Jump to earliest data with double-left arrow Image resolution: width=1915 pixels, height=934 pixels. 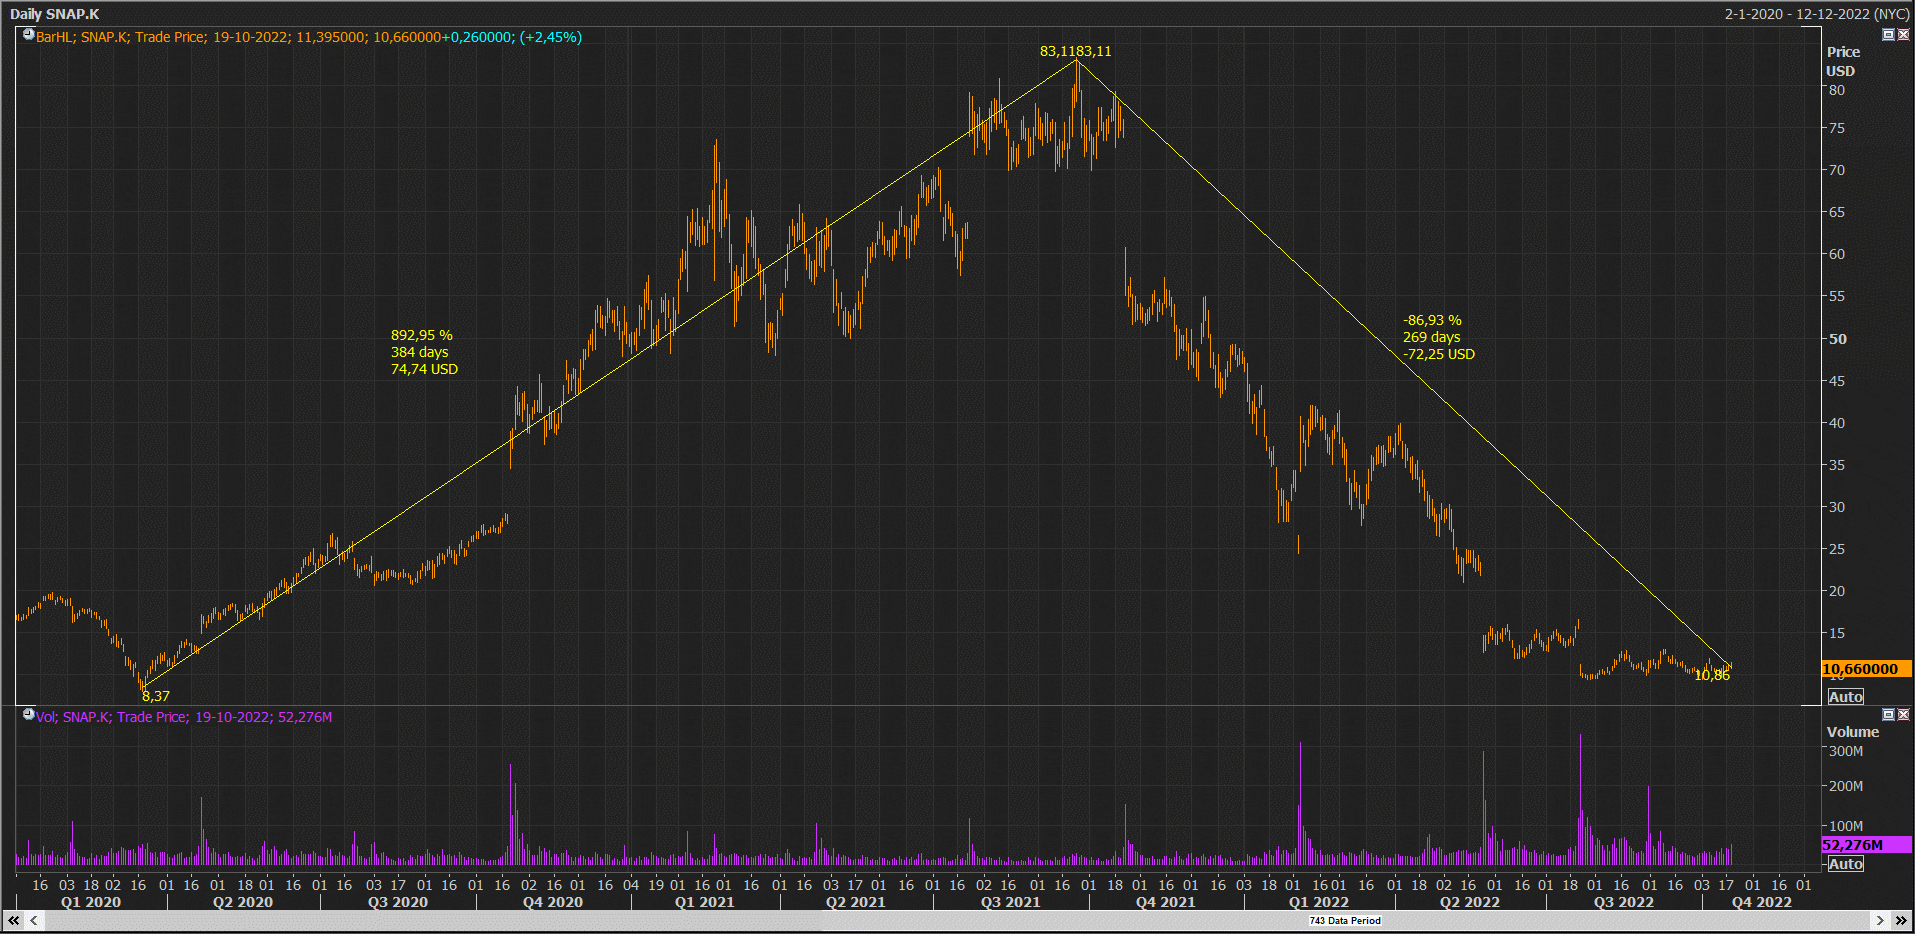coord(13,920)
